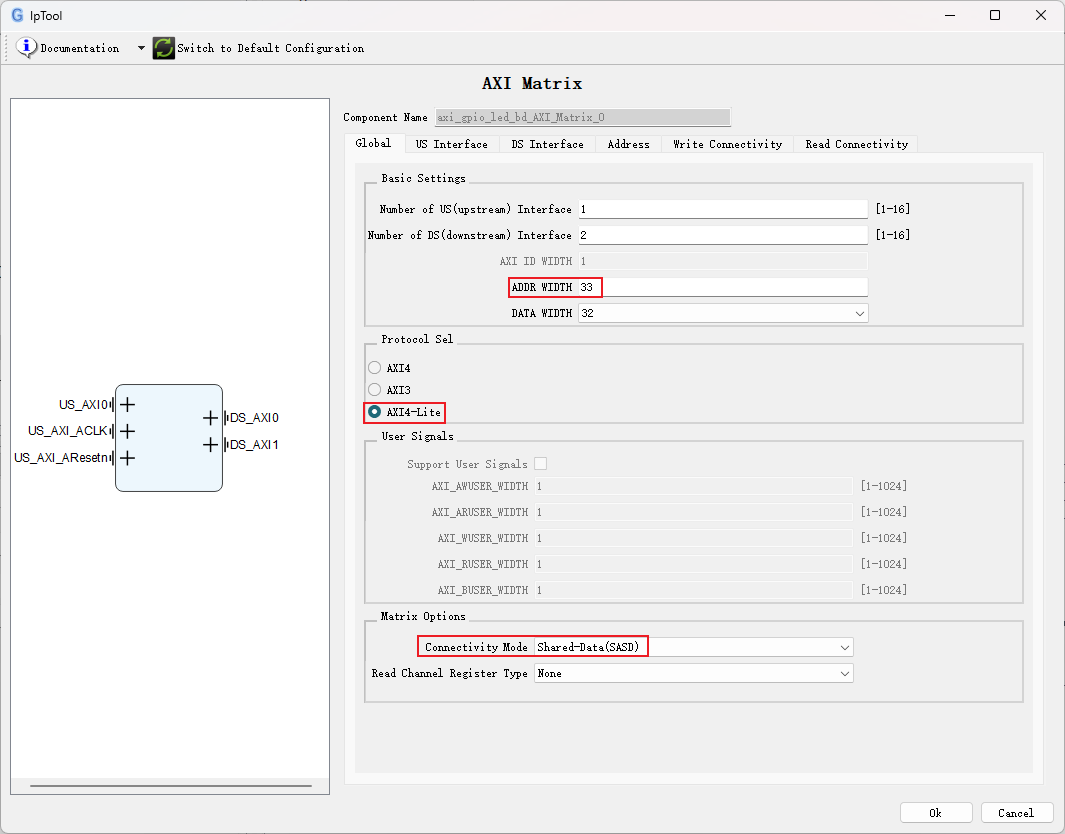Open the Read Channel Register Type dropdown
Screen dimensions: 1065x834
[x=693, y=673]
